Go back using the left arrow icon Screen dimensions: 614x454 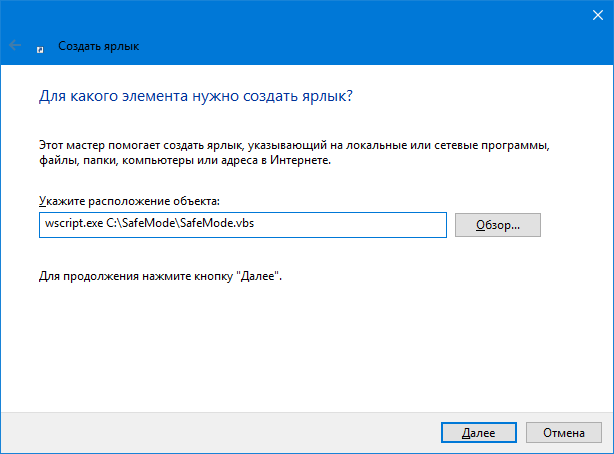(15, 45)
